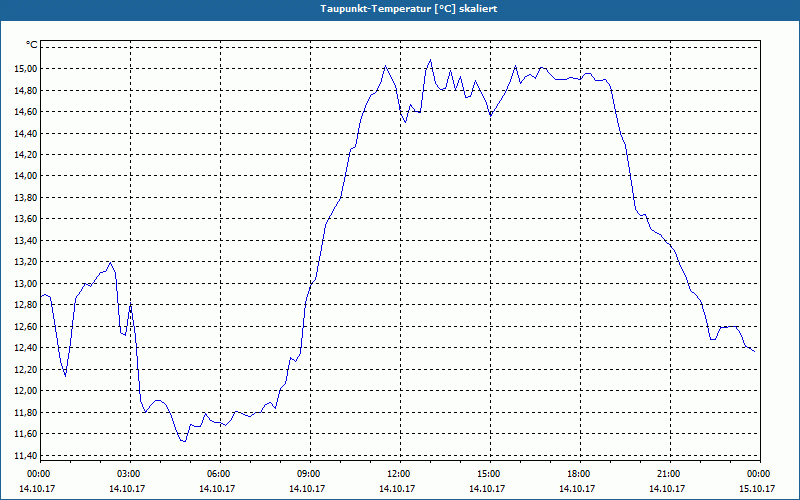The height and width of the screenshot is (500, 800).
Task: Select the 13,60 y-axis value
Action: pos(26,219)
